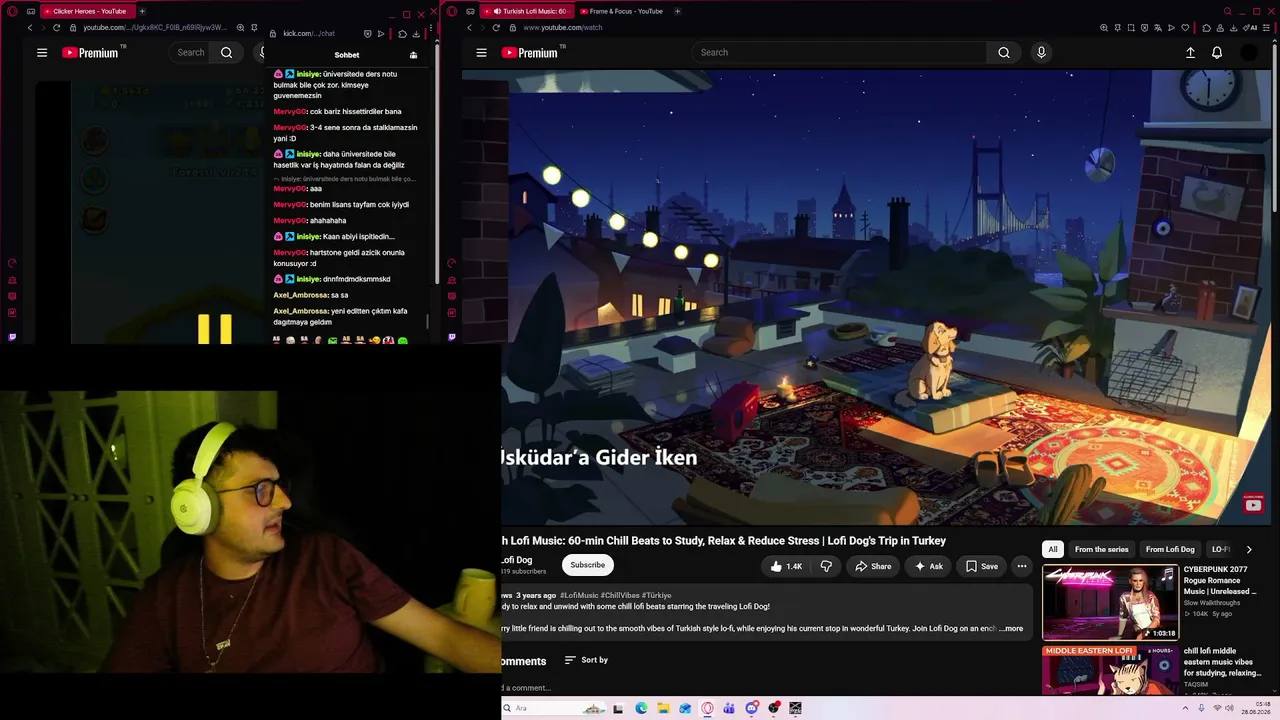Click the Slow Walkthroughs channel name
1280x720 pixels.
coord(1212,603)
